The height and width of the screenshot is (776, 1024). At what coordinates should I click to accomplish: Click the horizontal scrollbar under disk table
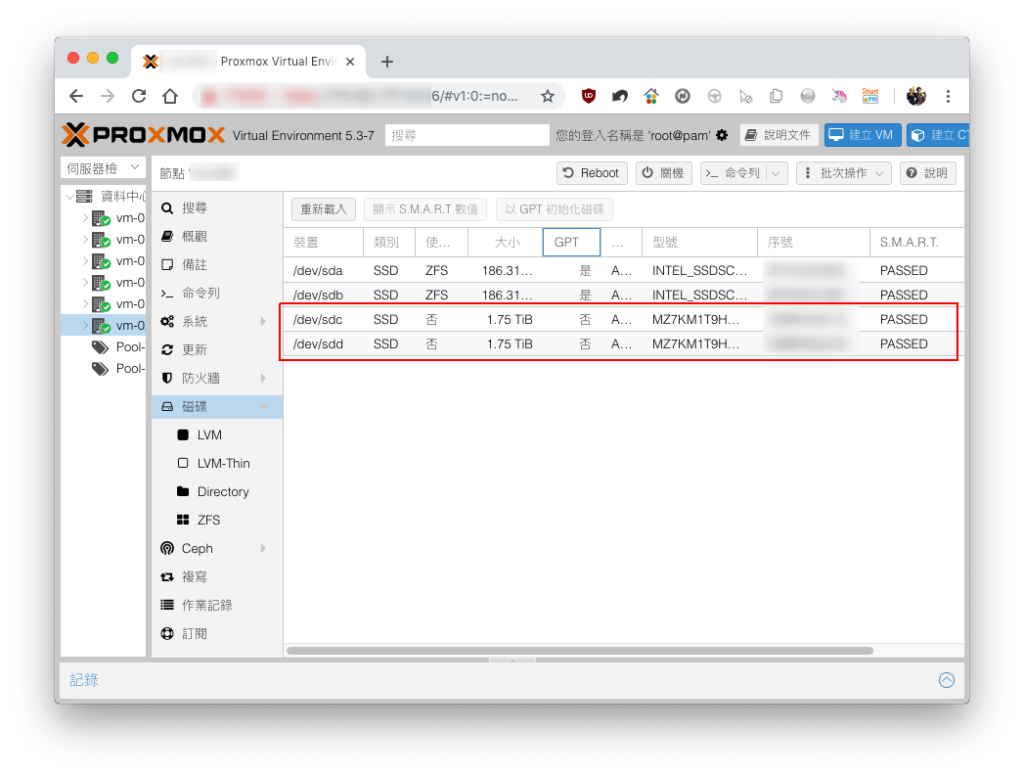tap(580, 651)
